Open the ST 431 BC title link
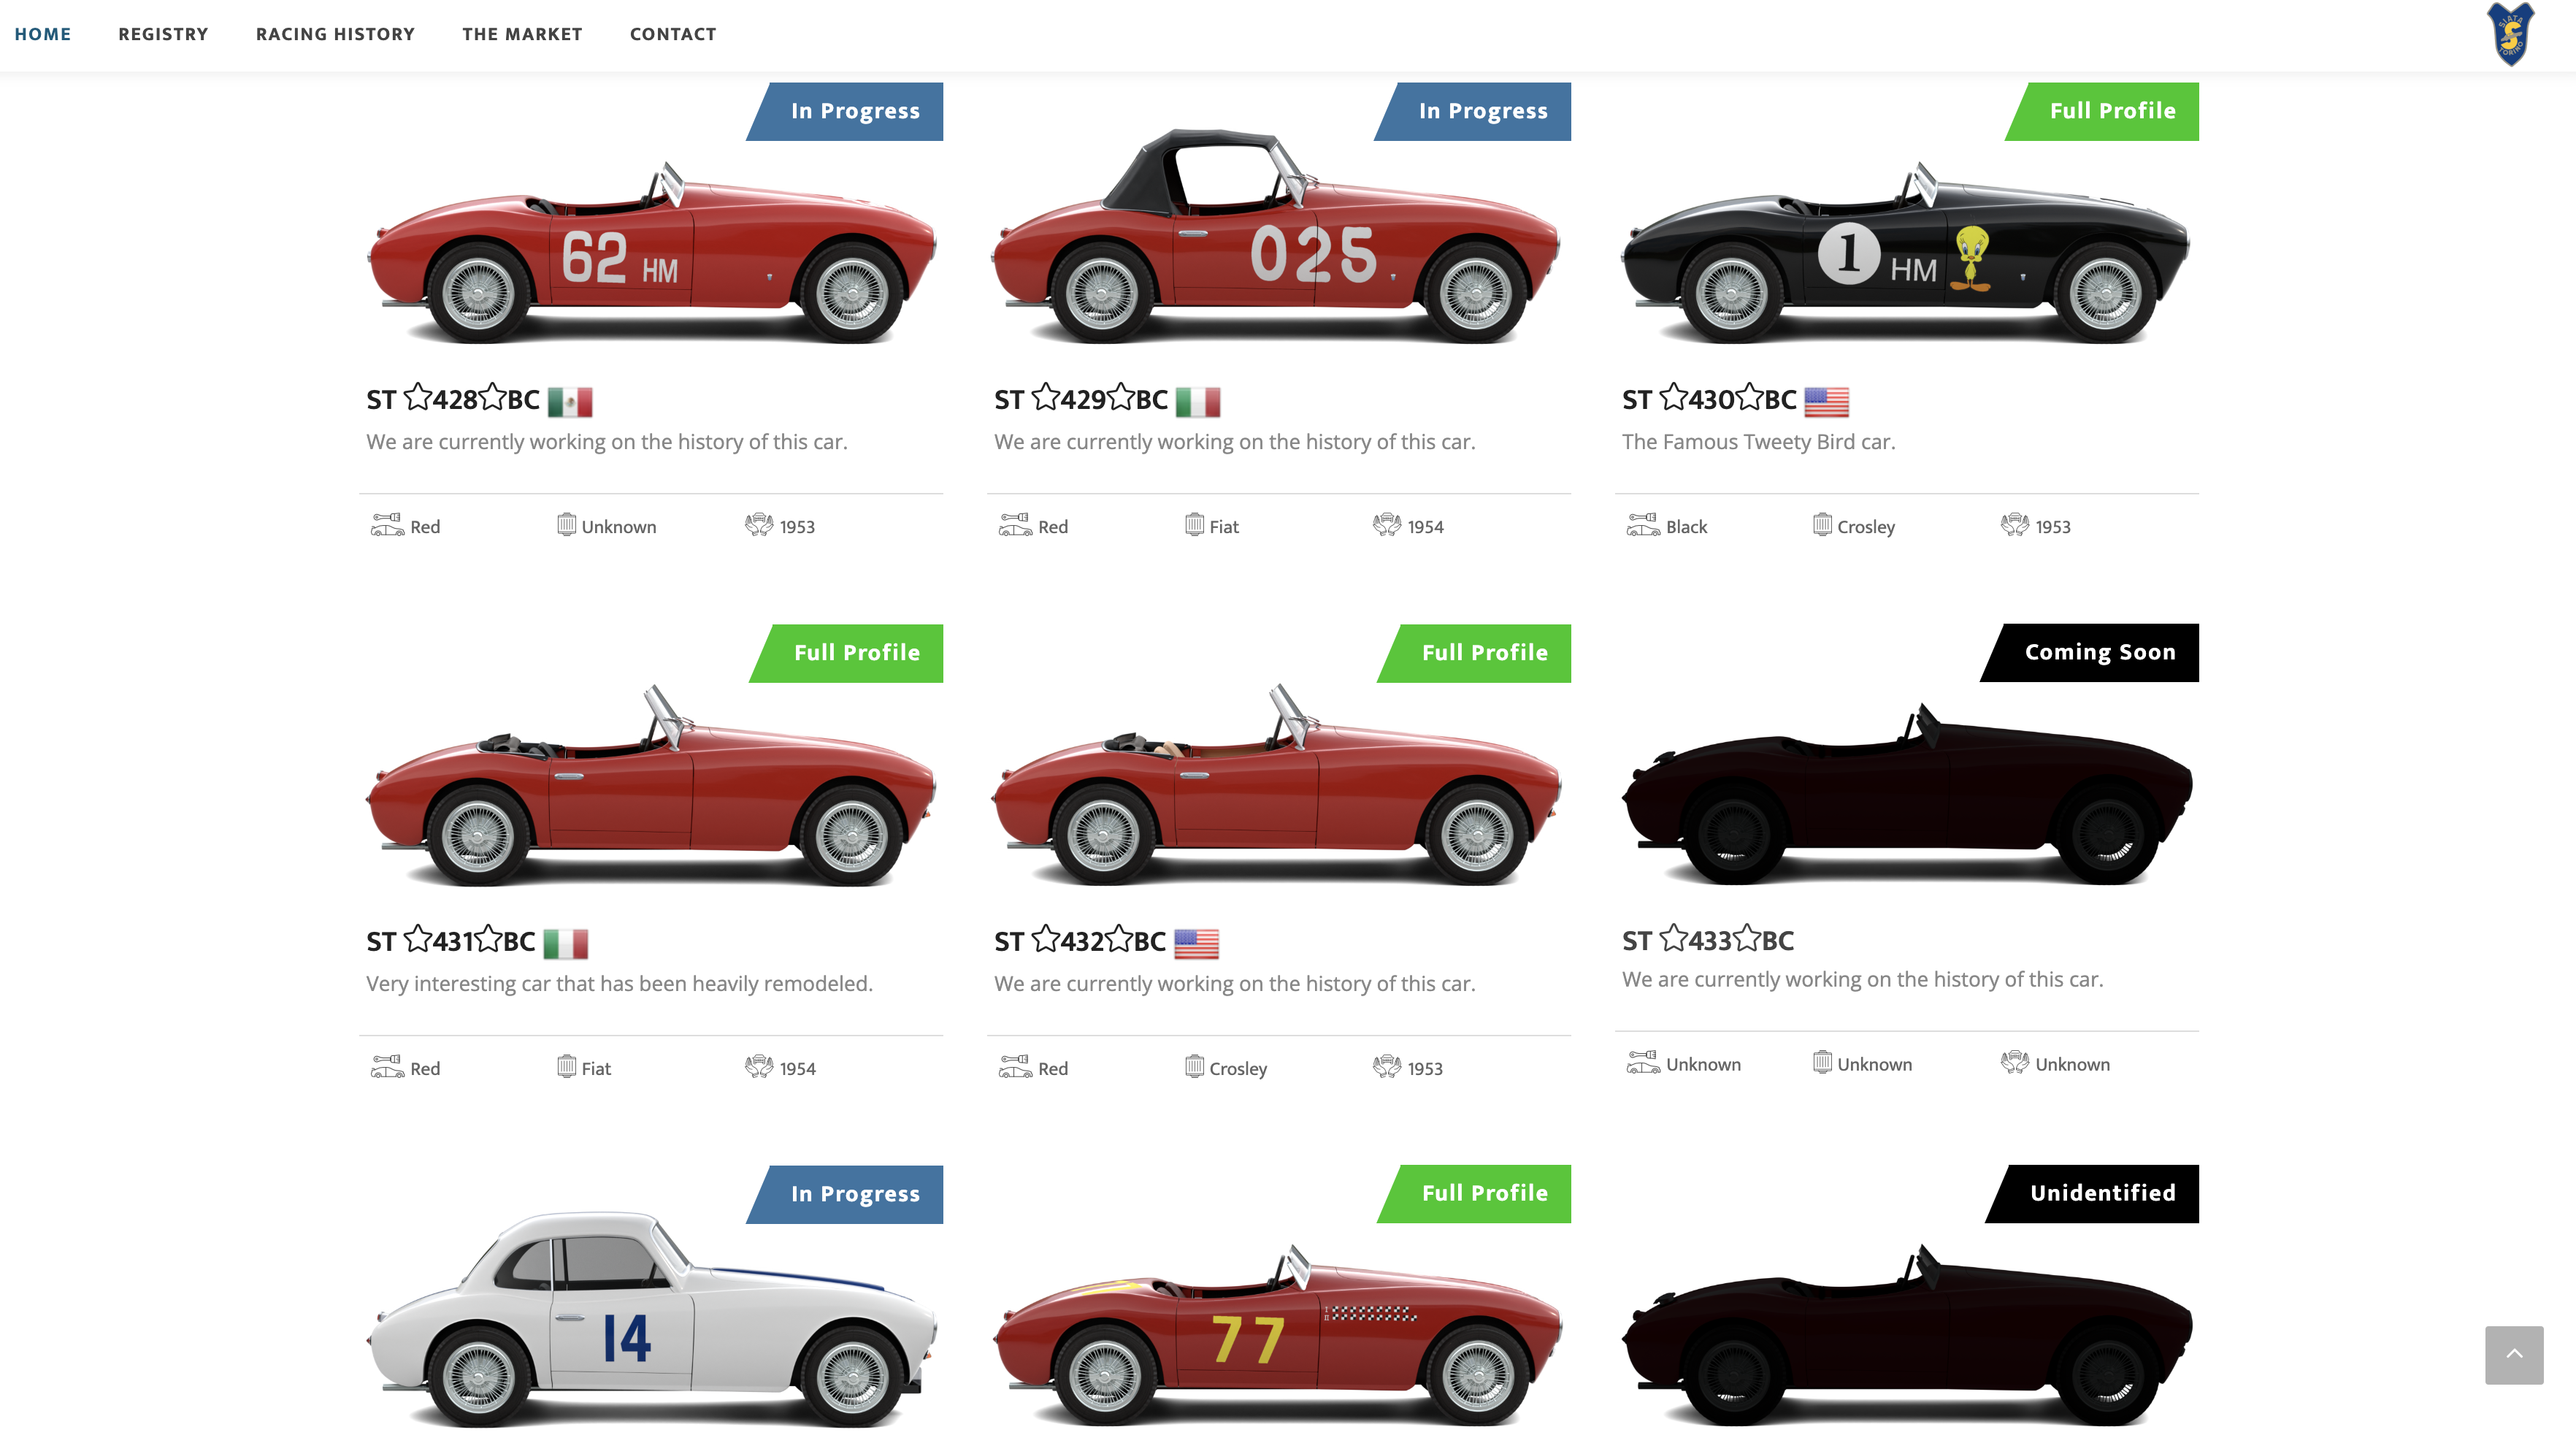This screenshot has height=1446, width=2576. (451, 941)
